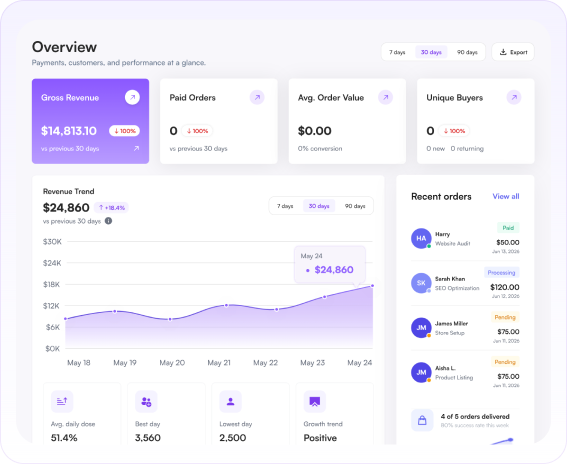567x464 pixels.
Task: Click the Positive growth trend value
Action: click(320, 438)
